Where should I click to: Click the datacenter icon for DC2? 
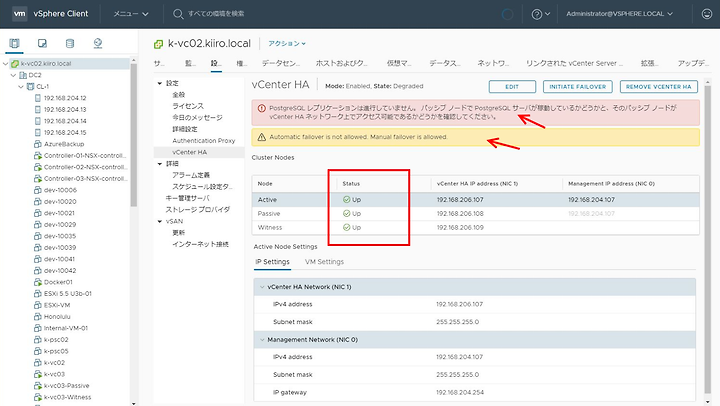point(22,75)
